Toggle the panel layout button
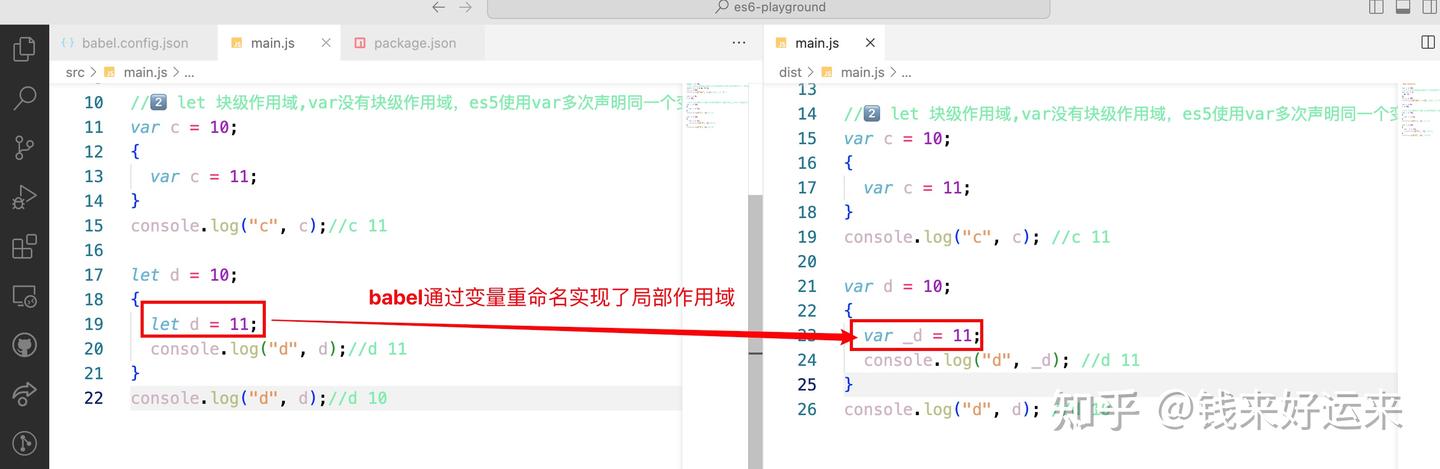The image size is (1440, 469). coord(1402,7)
